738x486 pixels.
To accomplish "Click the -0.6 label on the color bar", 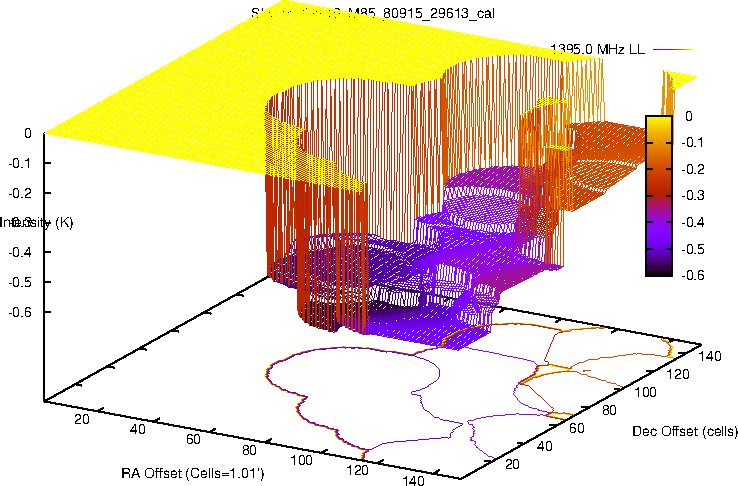I will 692,275.
